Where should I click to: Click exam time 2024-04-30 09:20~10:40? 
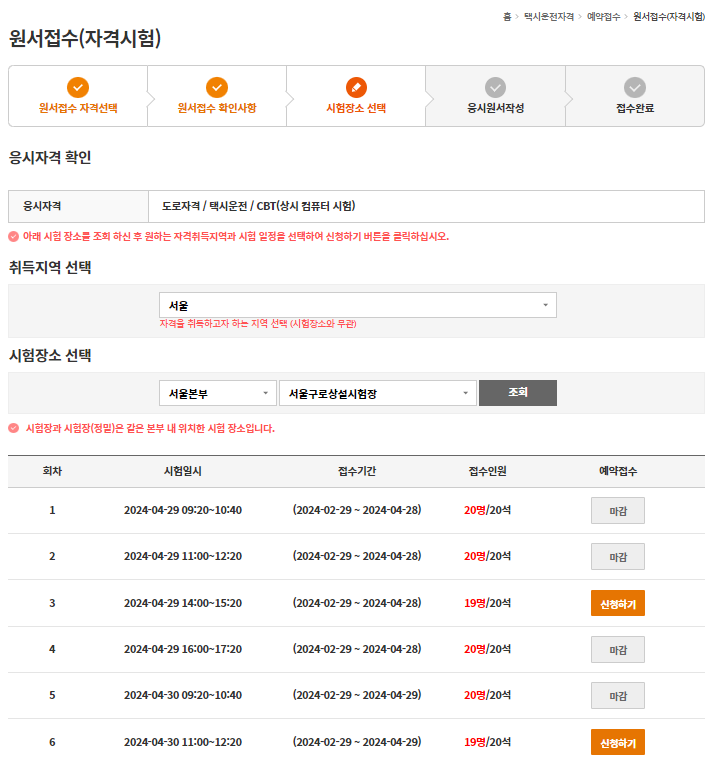click(183, 695)
